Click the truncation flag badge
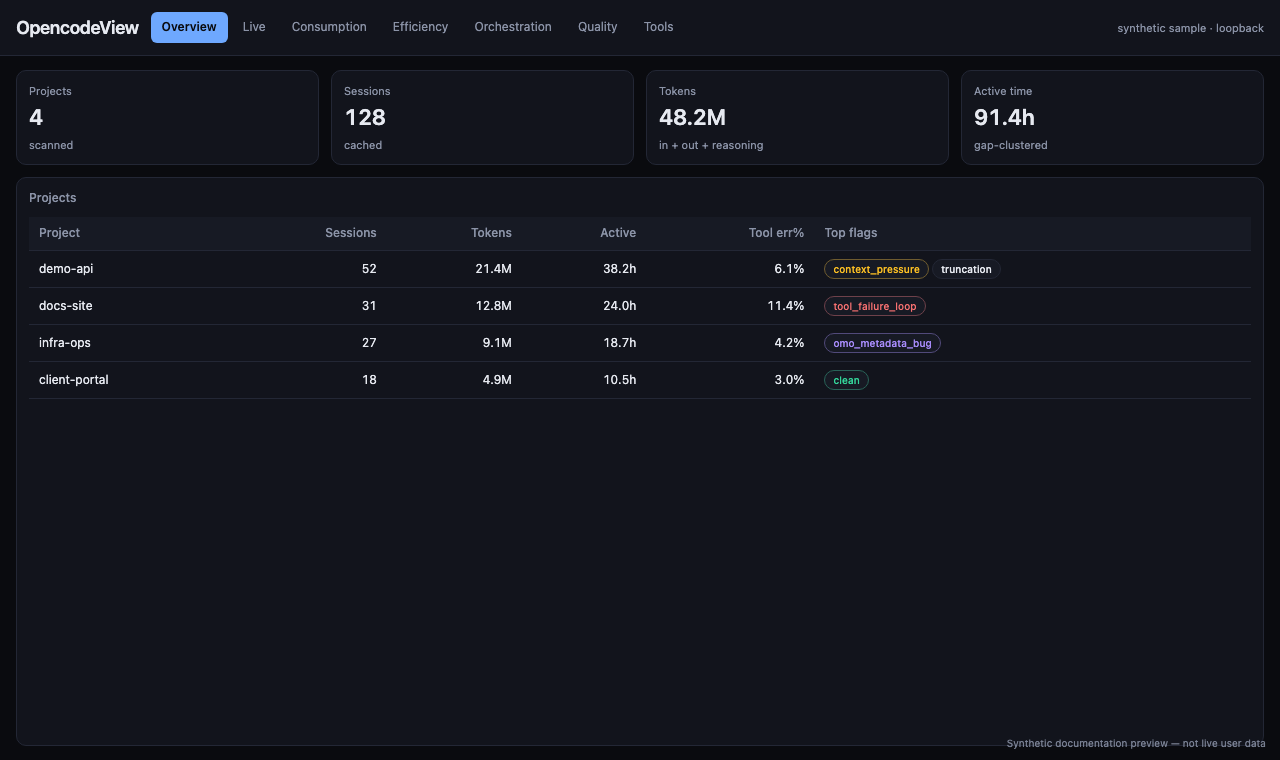Screen dimensions: 1280x760 coord(966,269)
